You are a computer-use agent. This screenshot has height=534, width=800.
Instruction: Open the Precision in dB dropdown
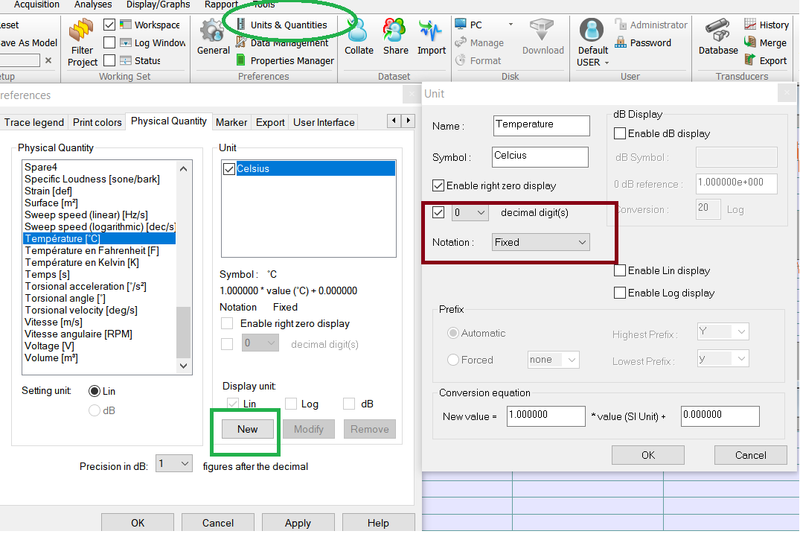174,464
